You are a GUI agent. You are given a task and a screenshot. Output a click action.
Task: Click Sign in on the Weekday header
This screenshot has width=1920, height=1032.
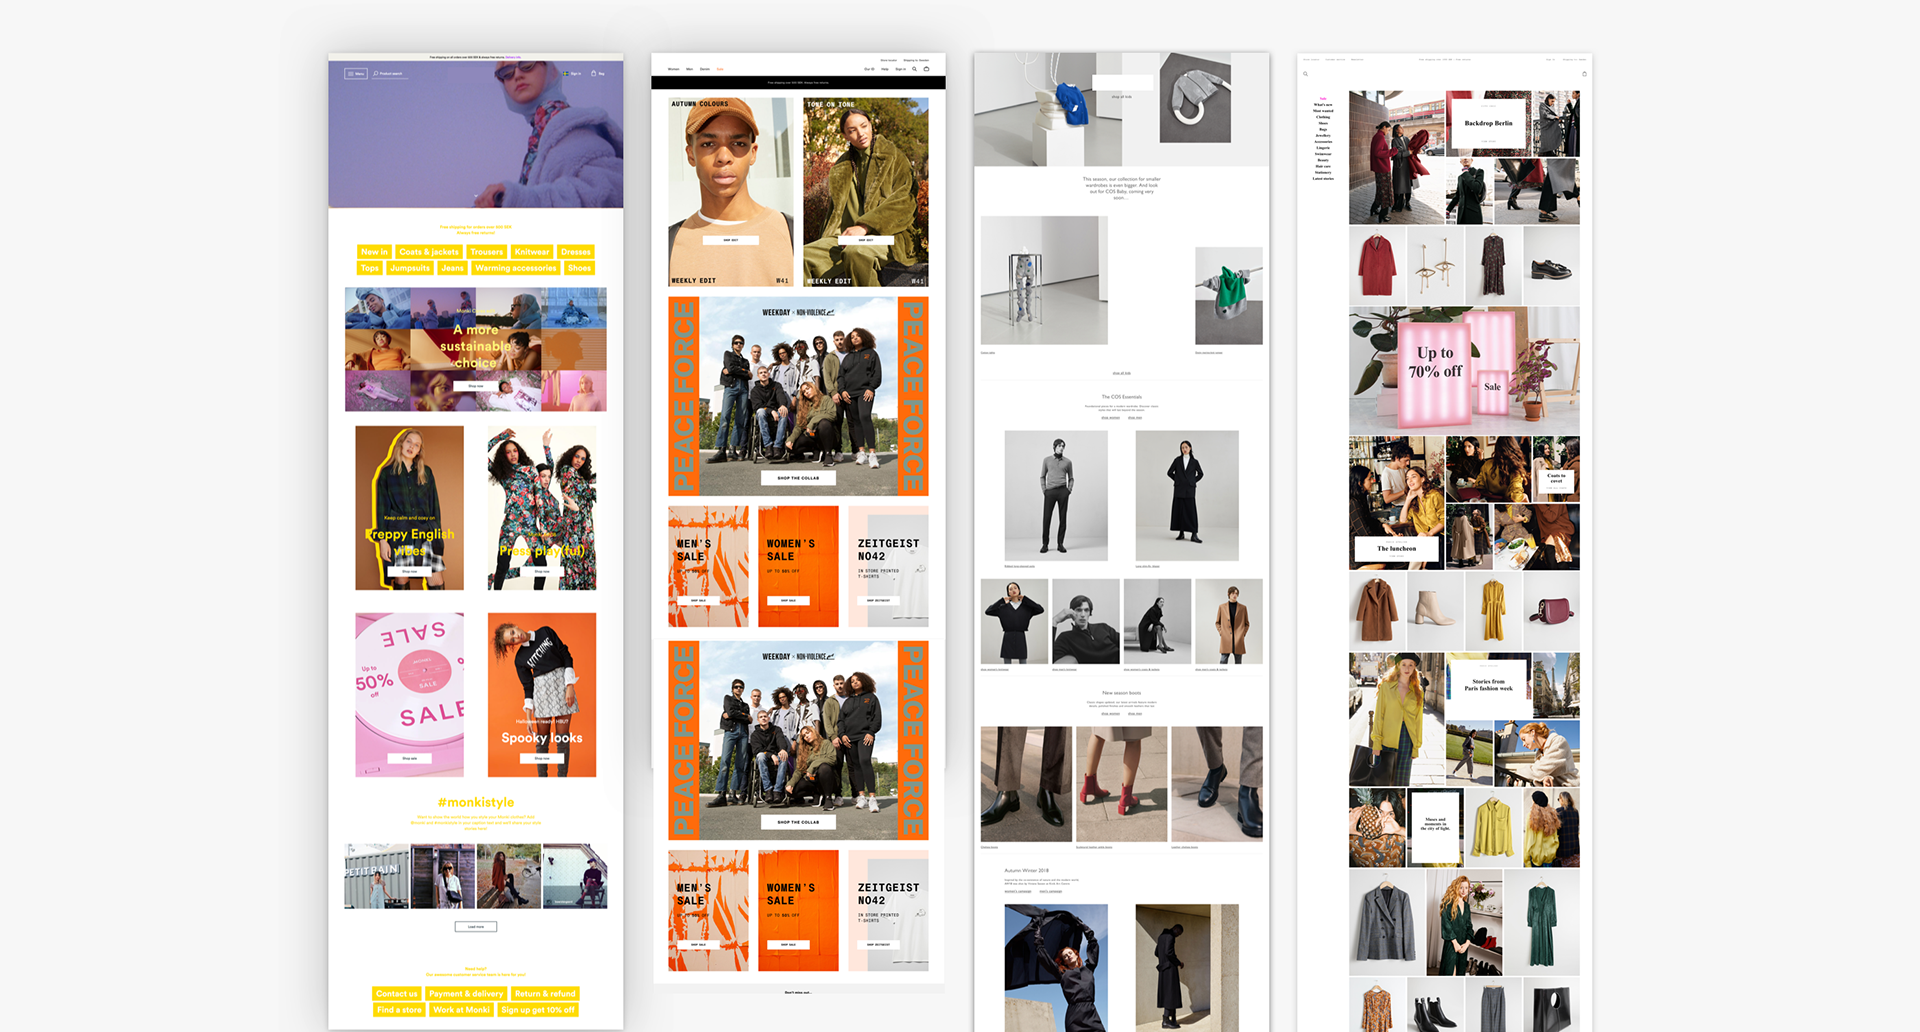pyautogui.click(x=901, y=69)
